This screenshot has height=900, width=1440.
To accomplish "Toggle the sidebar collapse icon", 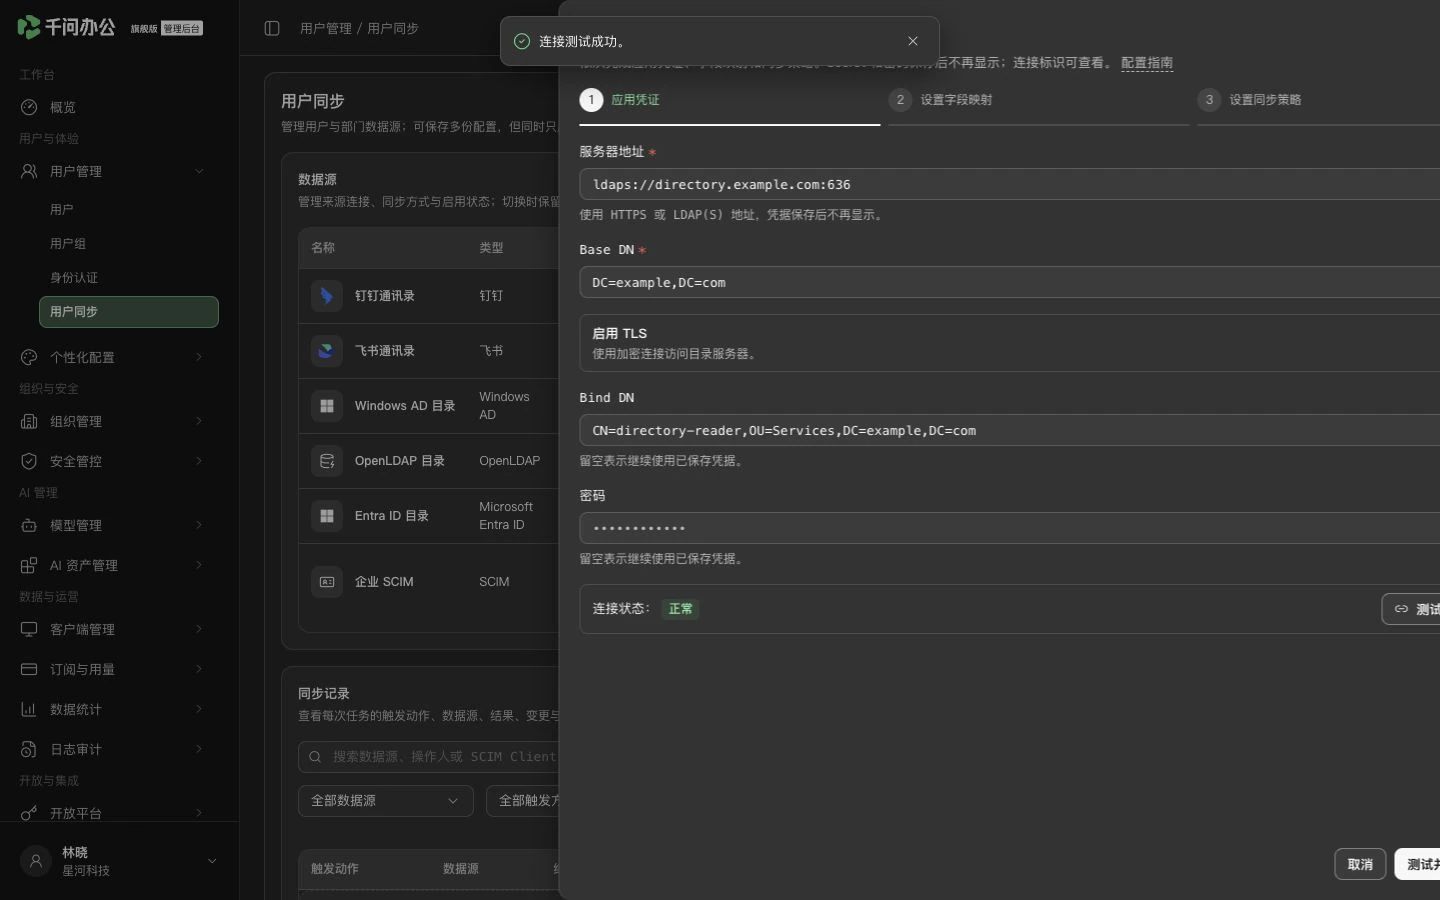I will [272, 28].
